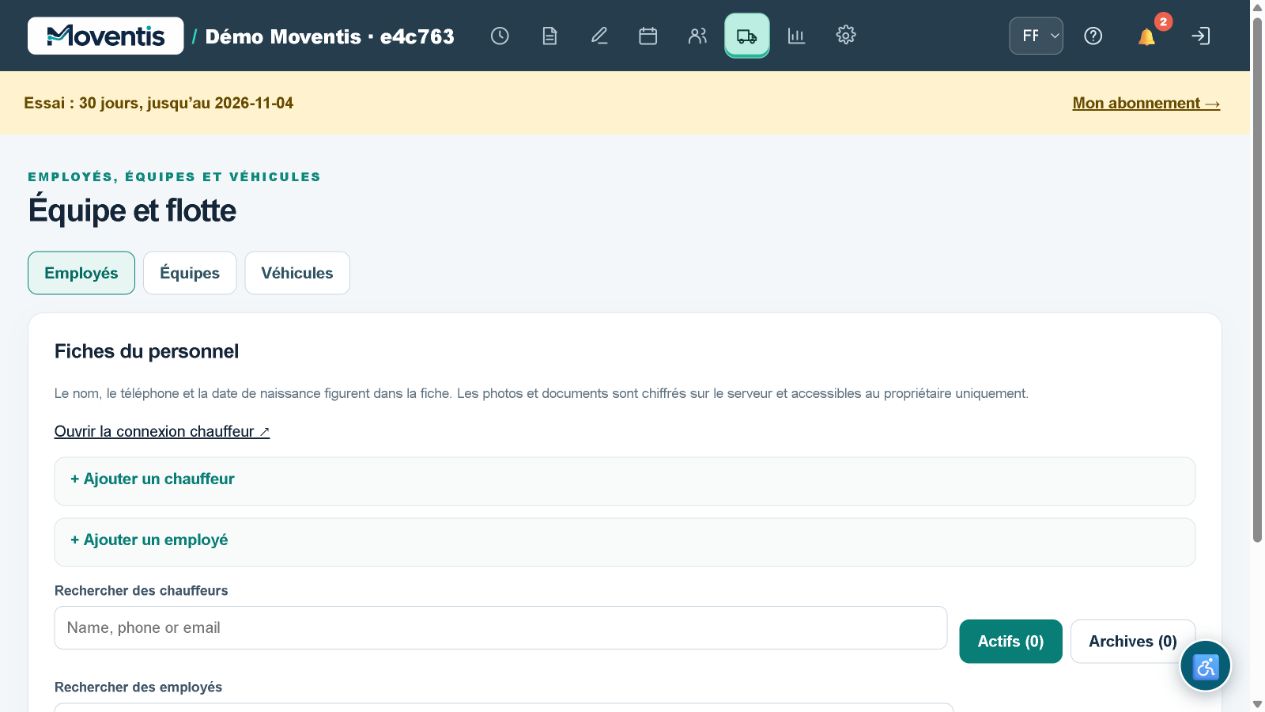Image resolution: width=1265 pixels, height=712 pixels.
Task: Open the settings gear icon
Action: [x=846, y=36]
